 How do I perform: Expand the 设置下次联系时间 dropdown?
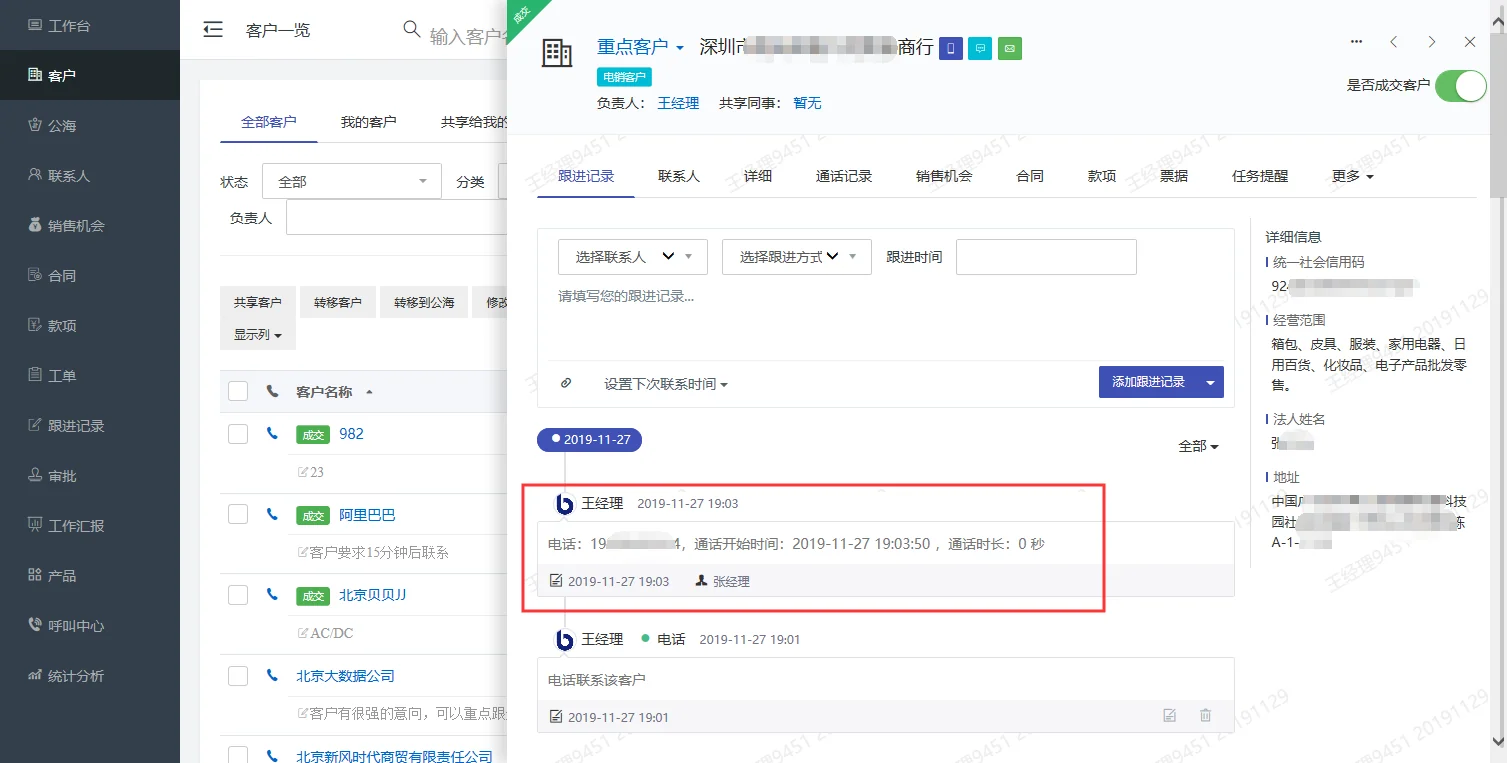click(666, 384)
